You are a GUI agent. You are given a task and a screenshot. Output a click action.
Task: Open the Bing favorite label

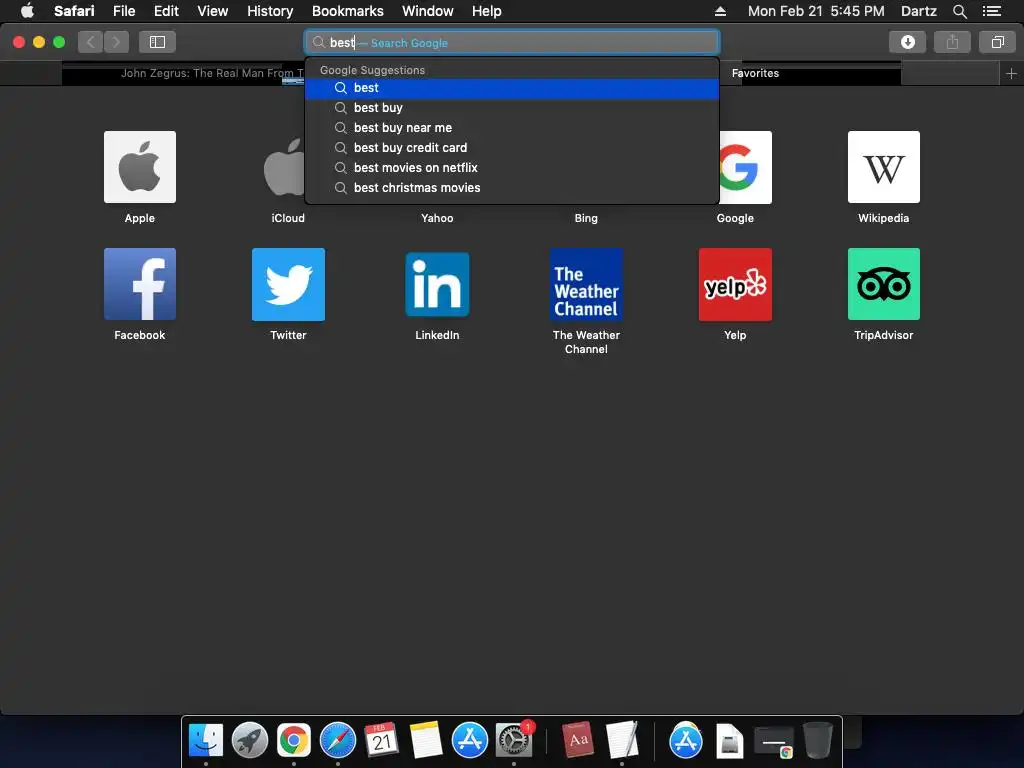586,218
